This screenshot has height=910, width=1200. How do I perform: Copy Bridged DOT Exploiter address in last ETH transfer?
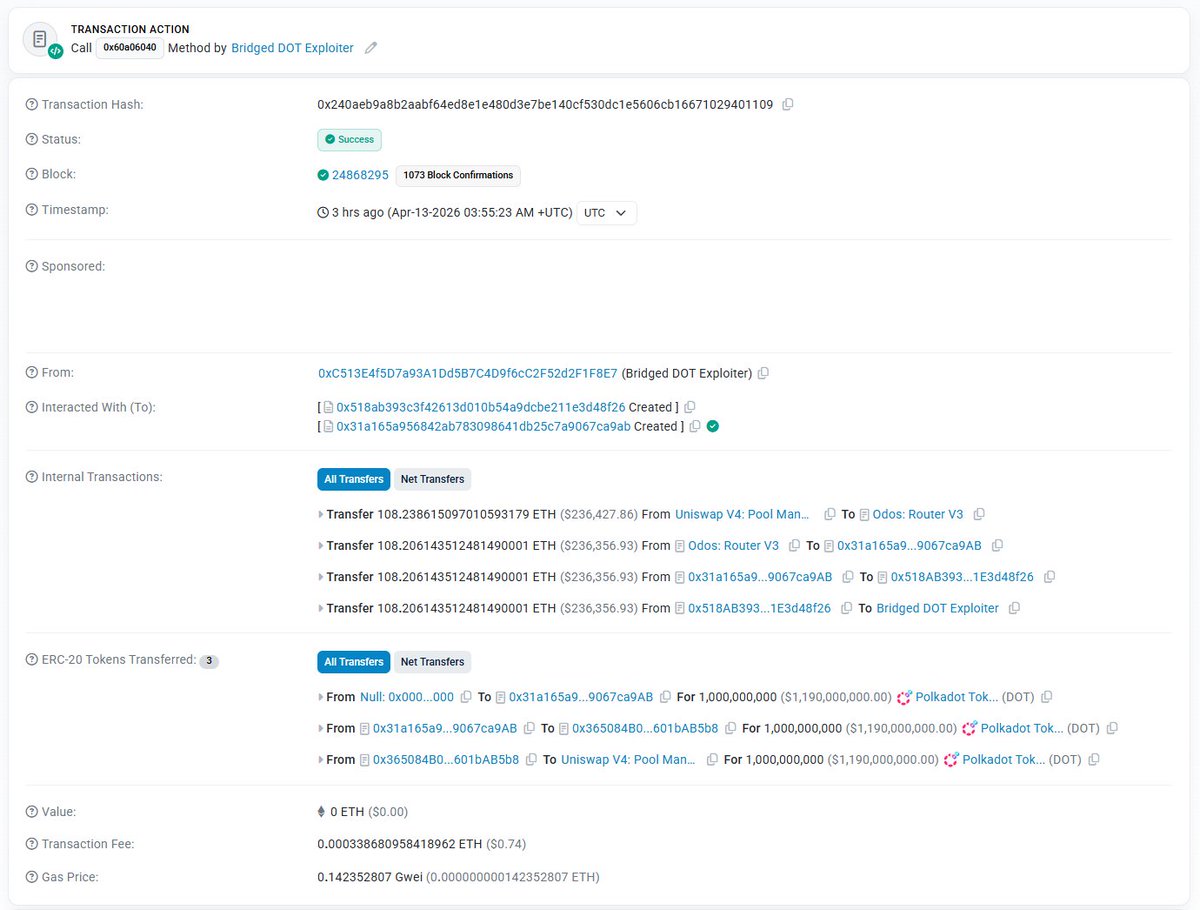click(x=1014, y=608)
